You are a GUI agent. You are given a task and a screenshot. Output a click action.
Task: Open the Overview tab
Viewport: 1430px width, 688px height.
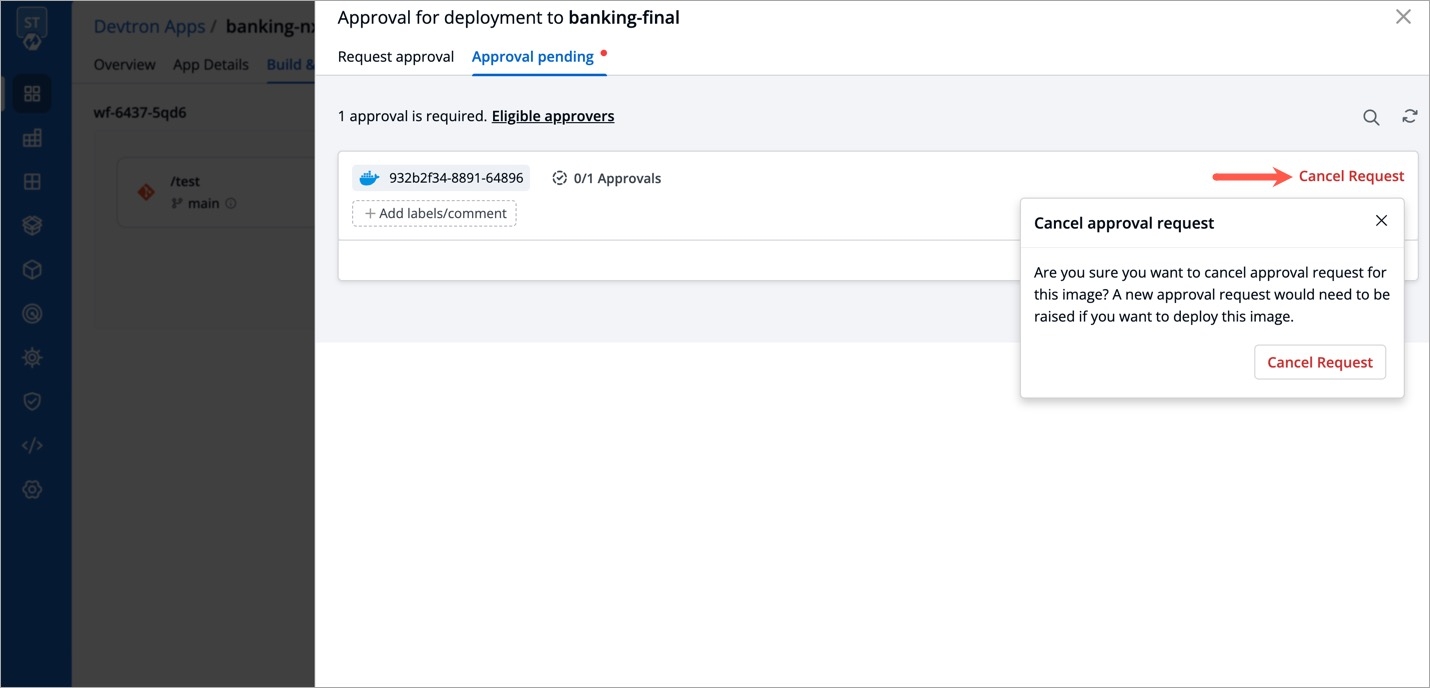tap(124, 65)
